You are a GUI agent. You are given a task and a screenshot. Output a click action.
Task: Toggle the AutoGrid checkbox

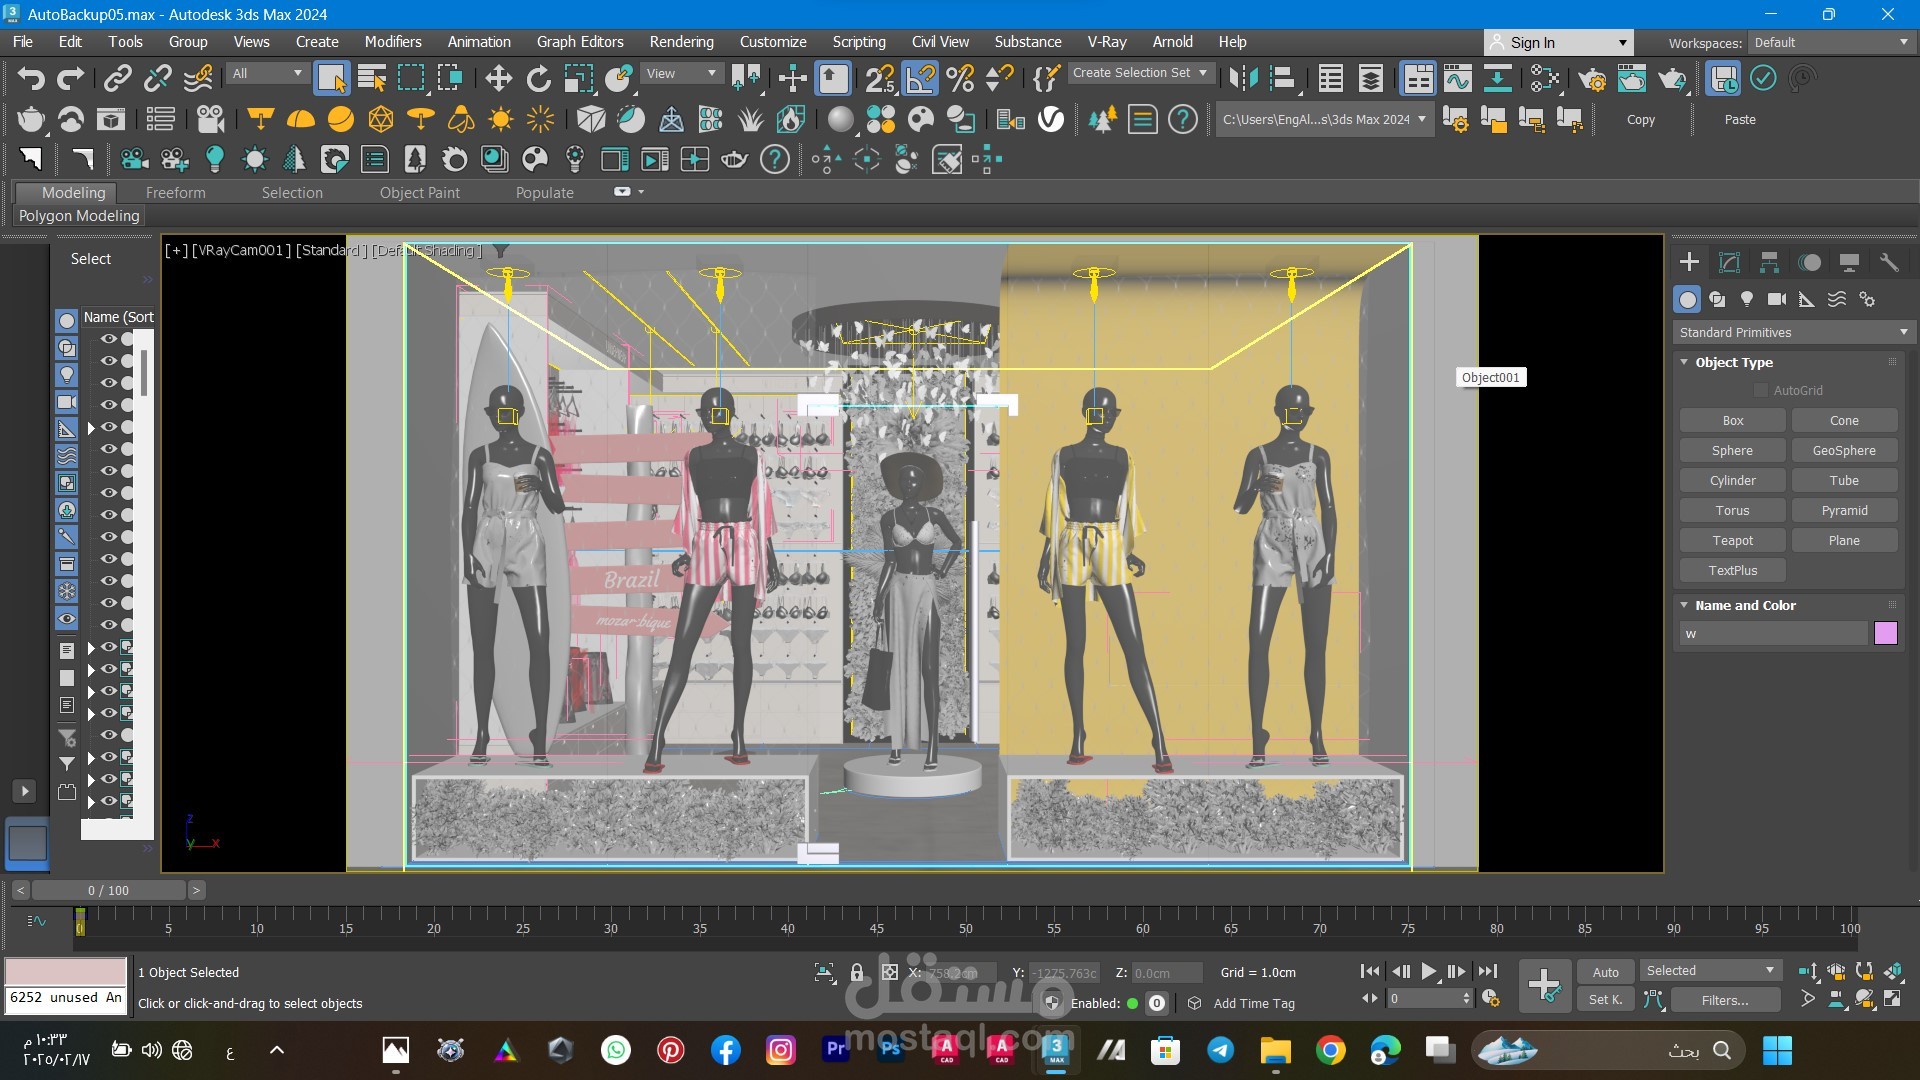tap(1761, 390)
